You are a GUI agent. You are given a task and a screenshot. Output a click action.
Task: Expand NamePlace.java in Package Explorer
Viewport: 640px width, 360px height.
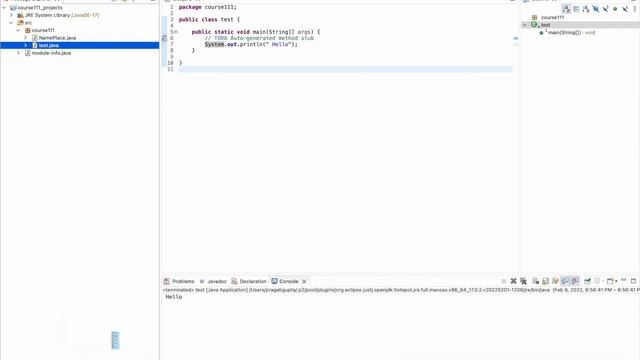26,38
